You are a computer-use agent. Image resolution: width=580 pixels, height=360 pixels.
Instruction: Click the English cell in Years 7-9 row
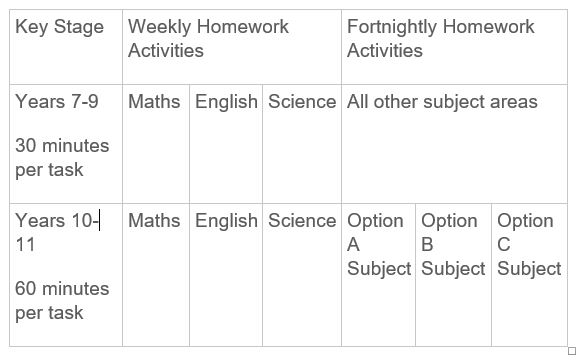[226, 144]
